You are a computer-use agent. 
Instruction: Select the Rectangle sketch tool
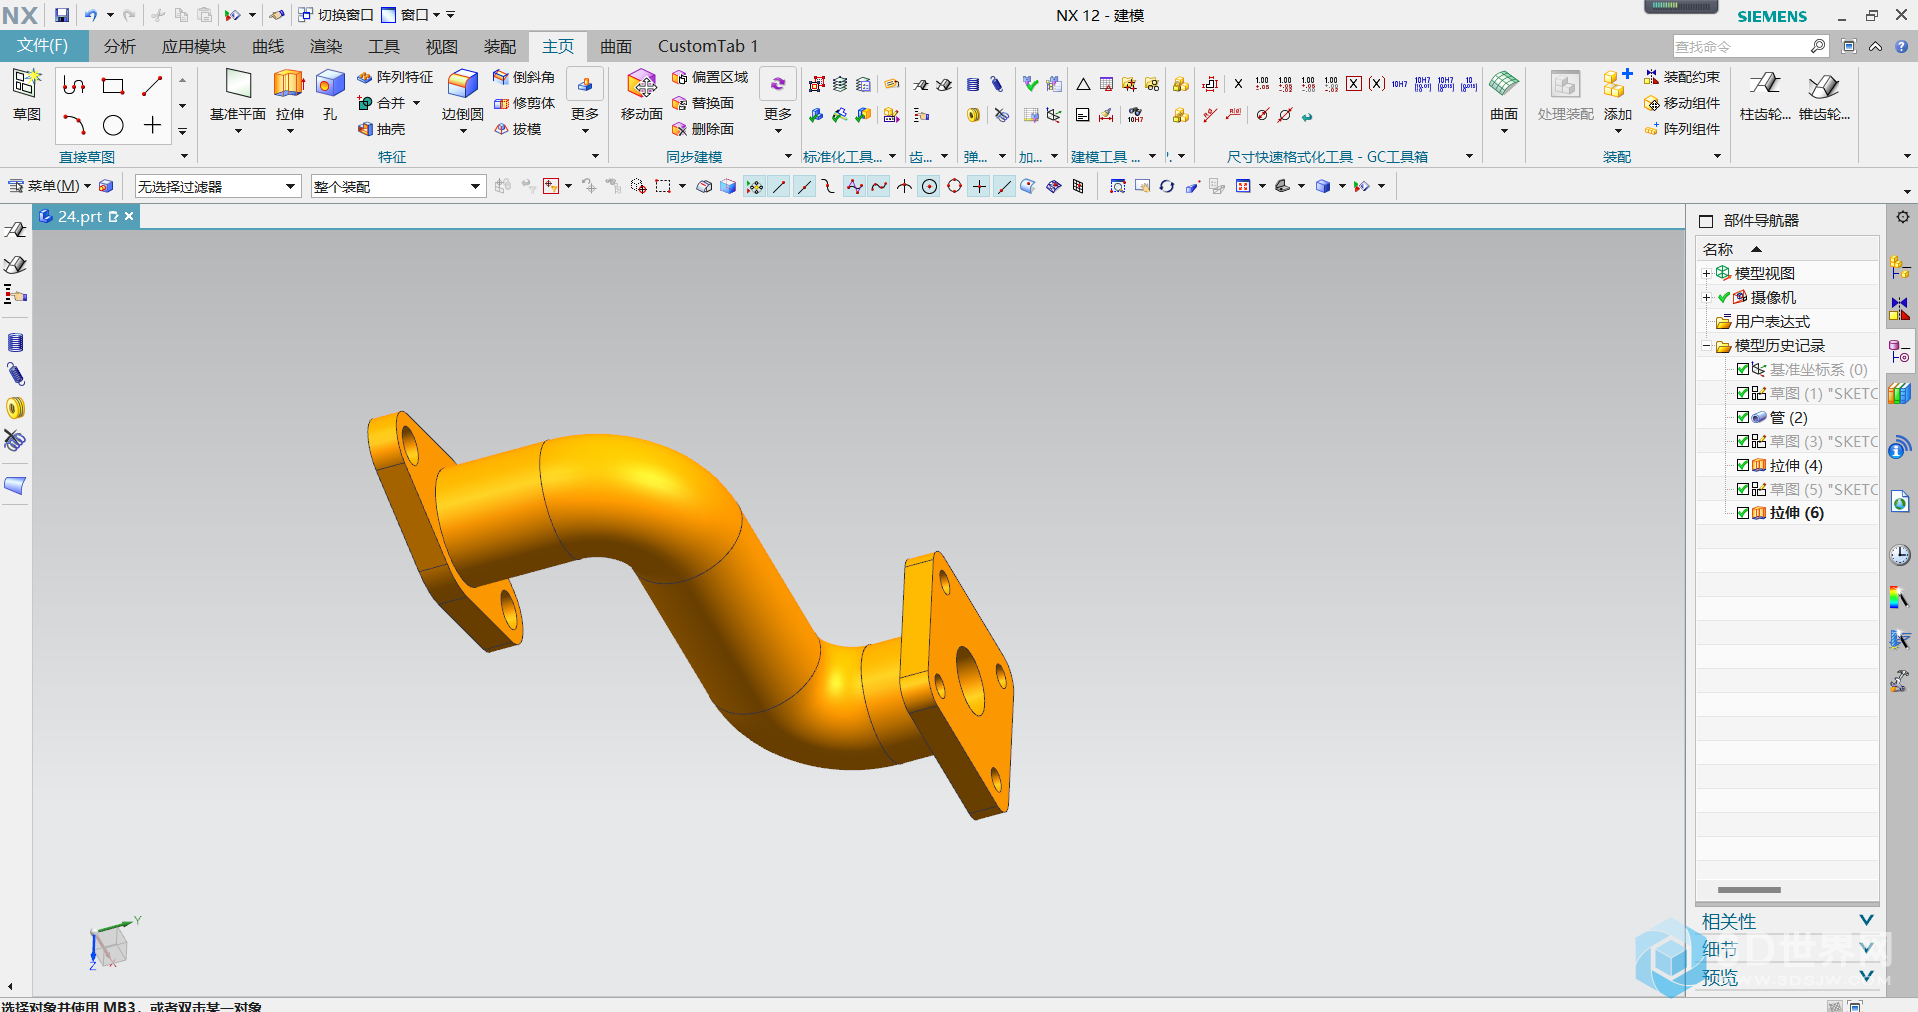point(113,86)
